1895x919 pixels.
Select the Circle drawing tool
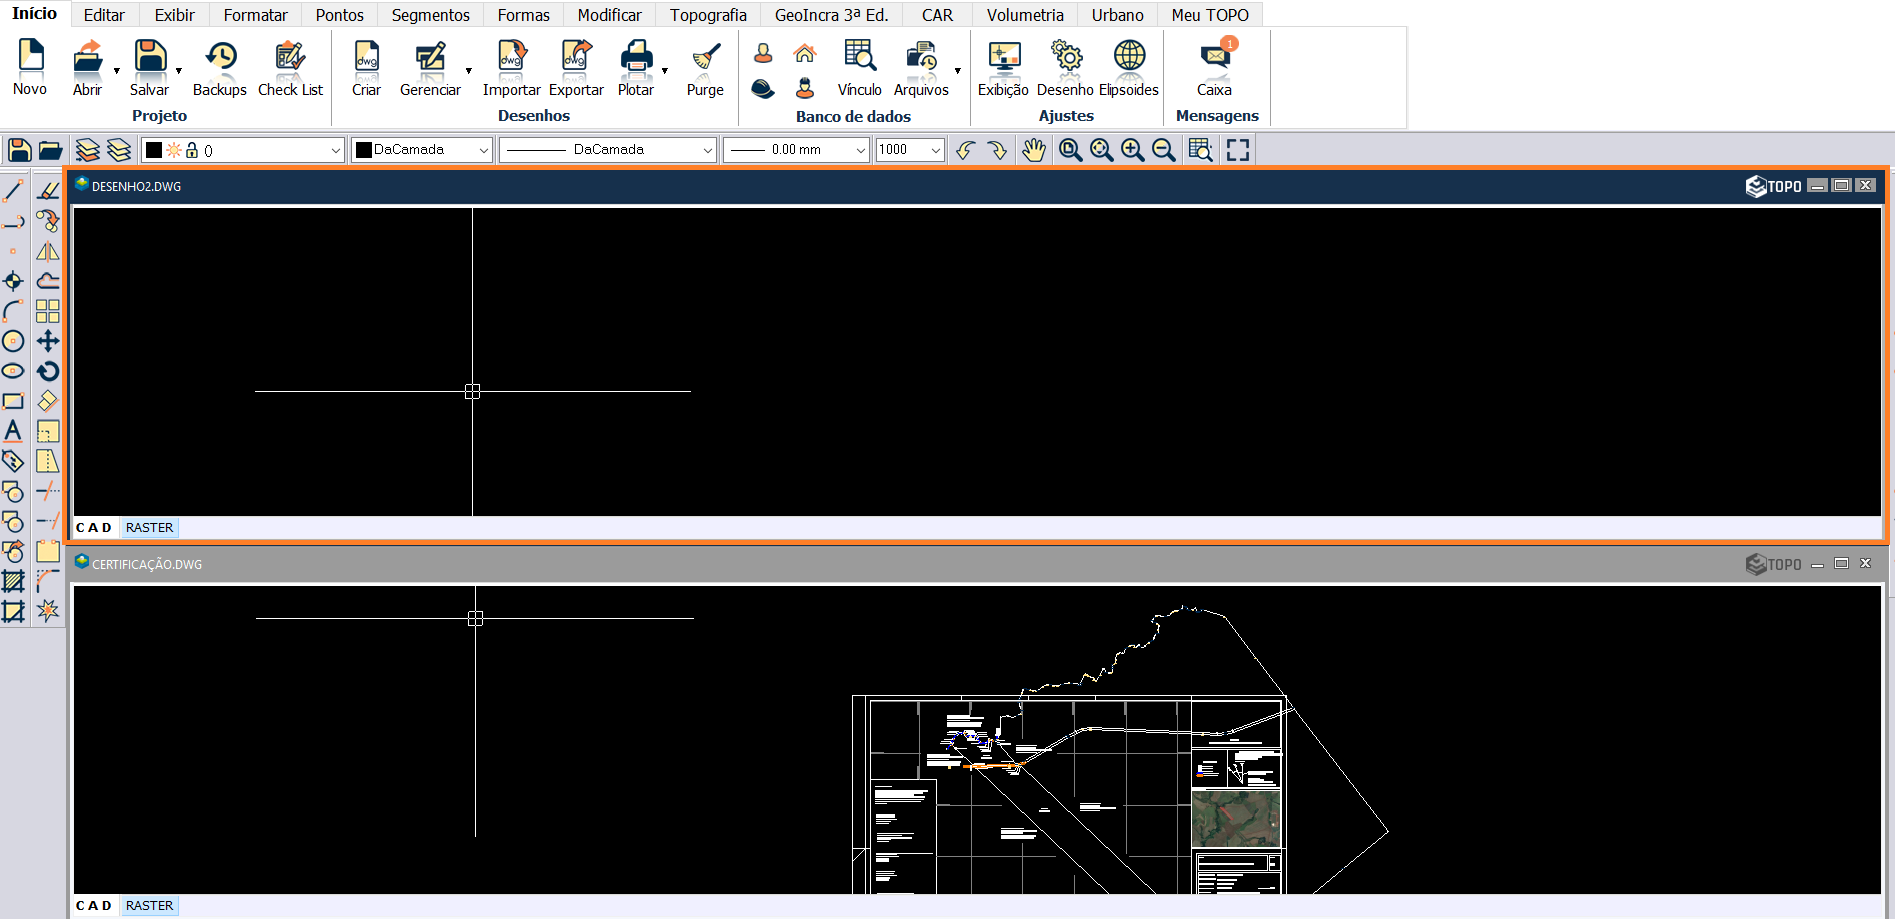[13, 341]
